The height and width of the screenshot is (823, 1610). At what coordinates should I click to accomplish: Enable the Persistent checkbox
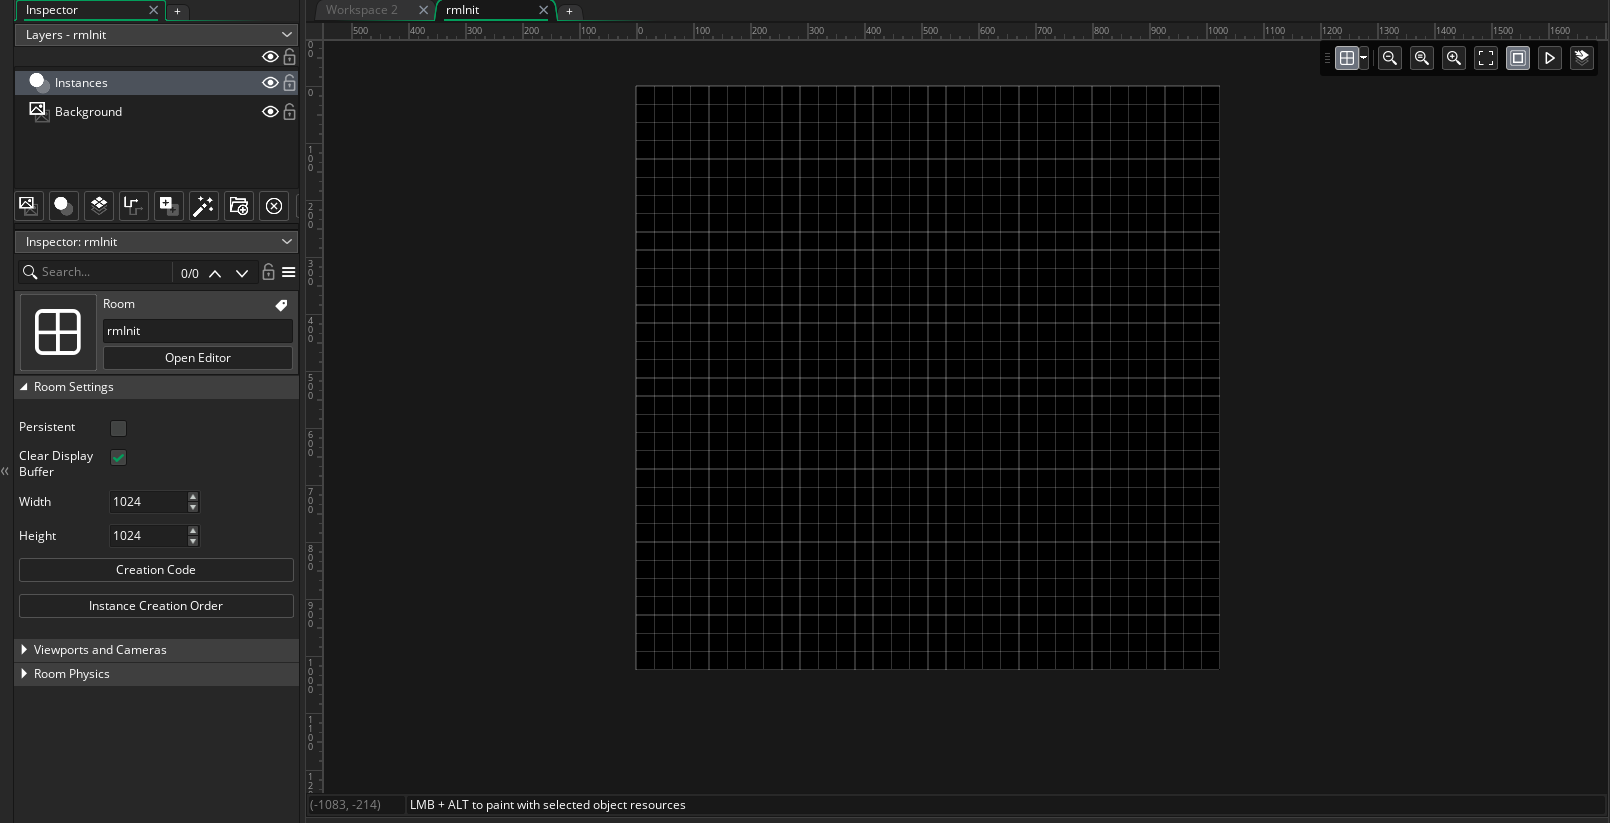pyautogui.click(x=119, y=428)
